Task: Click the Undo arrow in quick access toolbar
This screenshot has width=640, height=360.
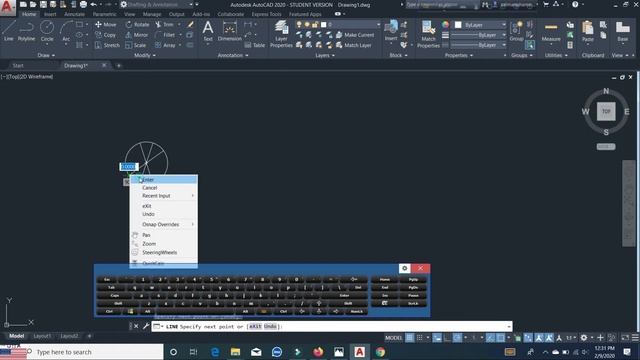Action: (x=94, y=4)
